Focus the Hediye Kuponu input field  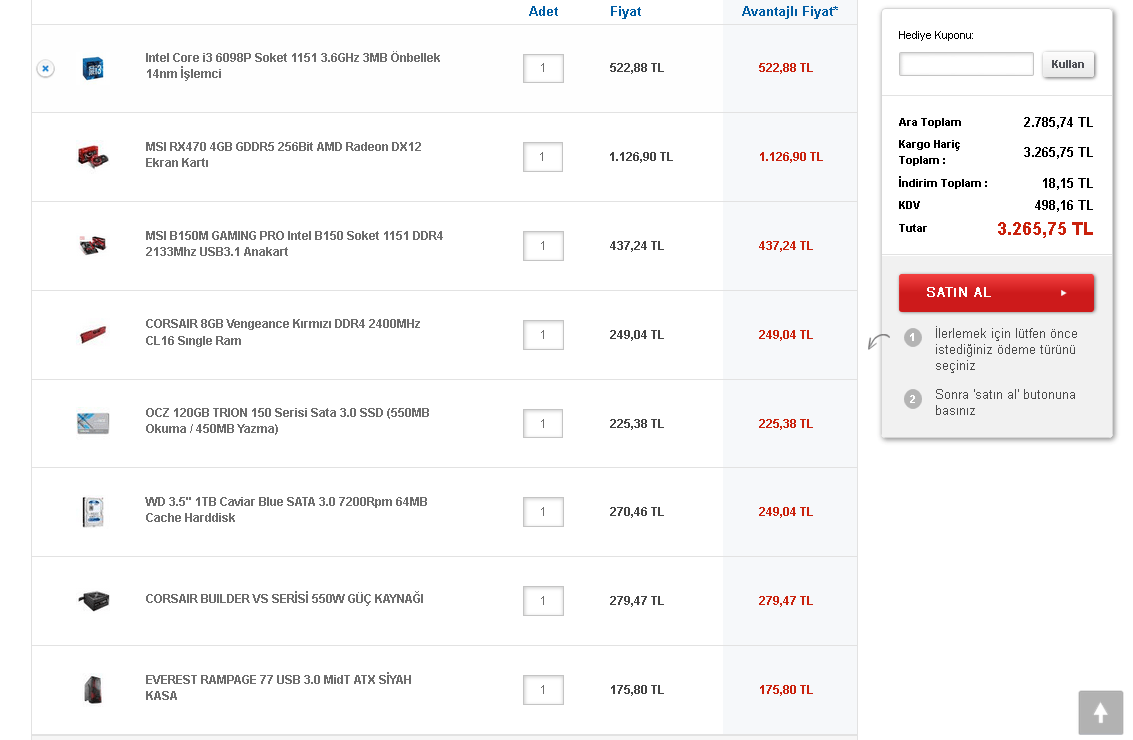pyautogui.click(x=966, y=64)
